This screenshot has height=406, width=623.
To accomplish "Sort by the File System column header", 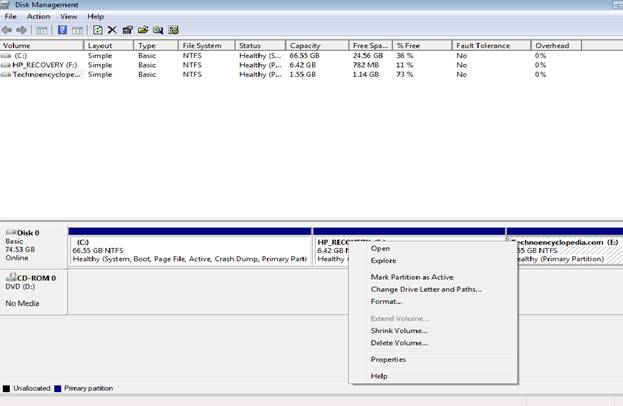I will tap(207, 45).
